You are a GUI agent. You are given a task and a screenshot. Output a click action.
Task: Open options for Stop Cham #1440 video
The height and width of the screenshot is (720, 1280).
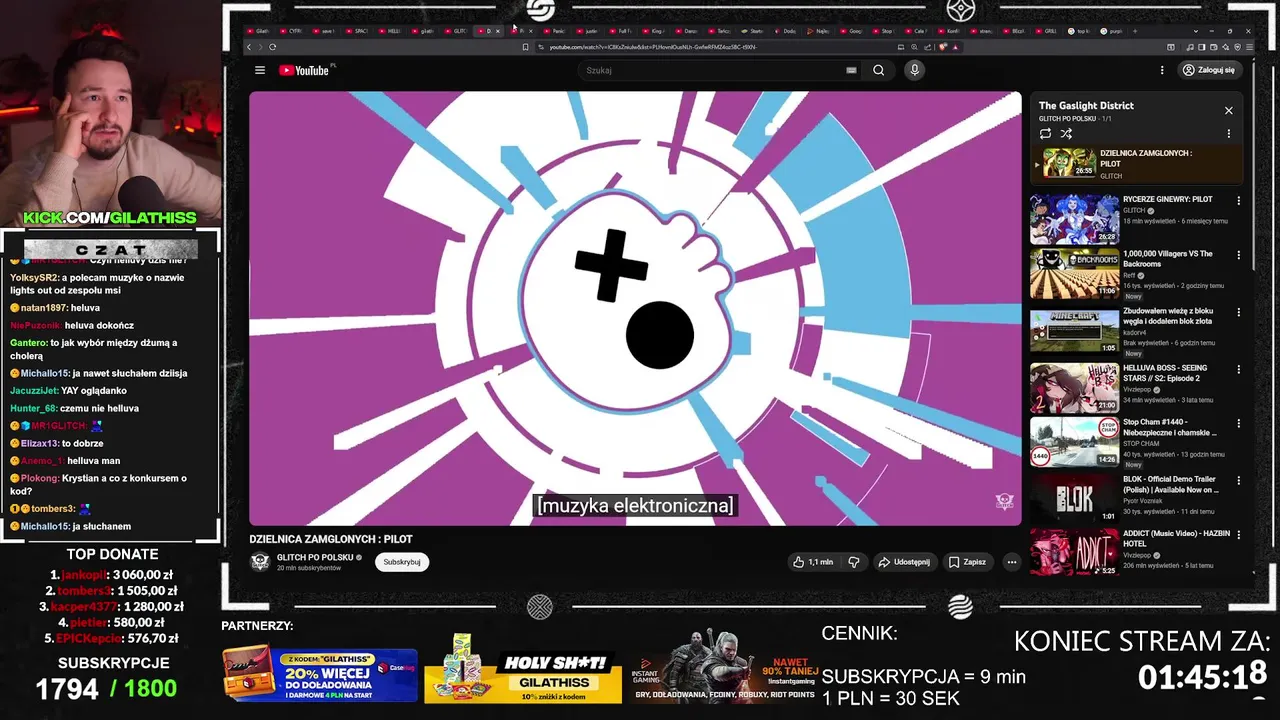click(1239, 424)
